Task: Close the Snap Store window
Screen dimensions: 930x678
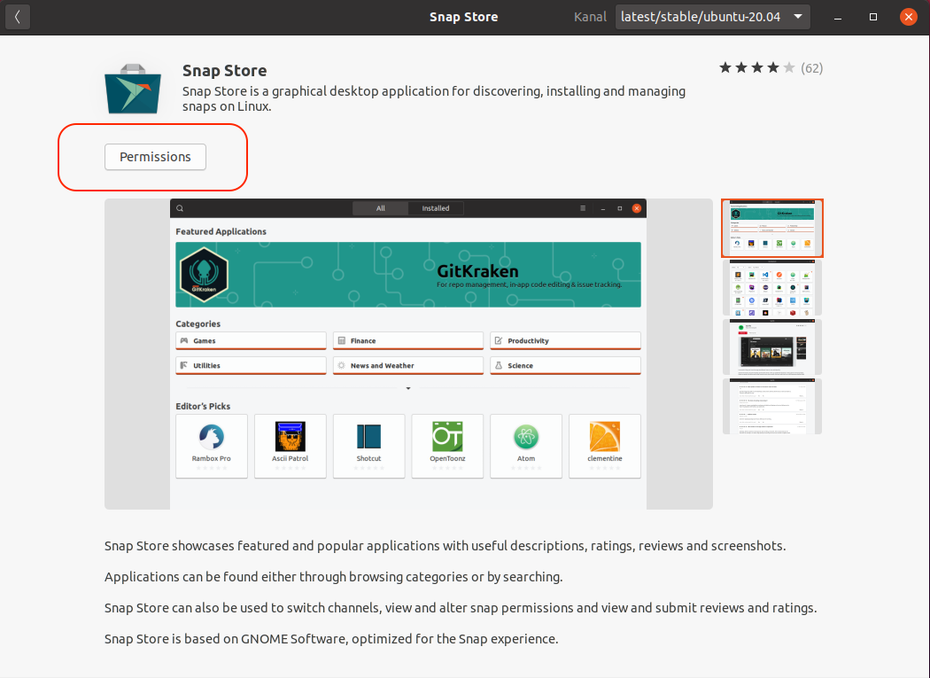Action: [x=908, y=17]
